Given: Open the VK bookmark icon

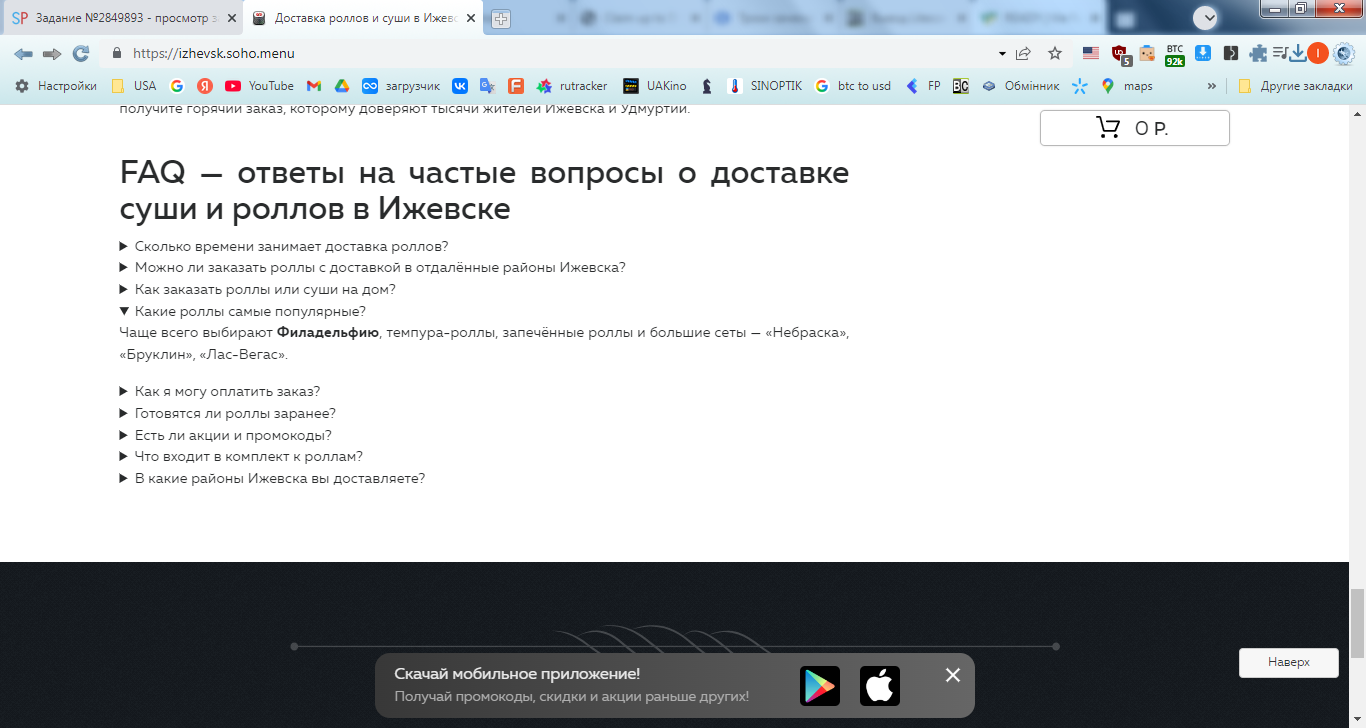Looking at the screenshot, I should point(460,86).
